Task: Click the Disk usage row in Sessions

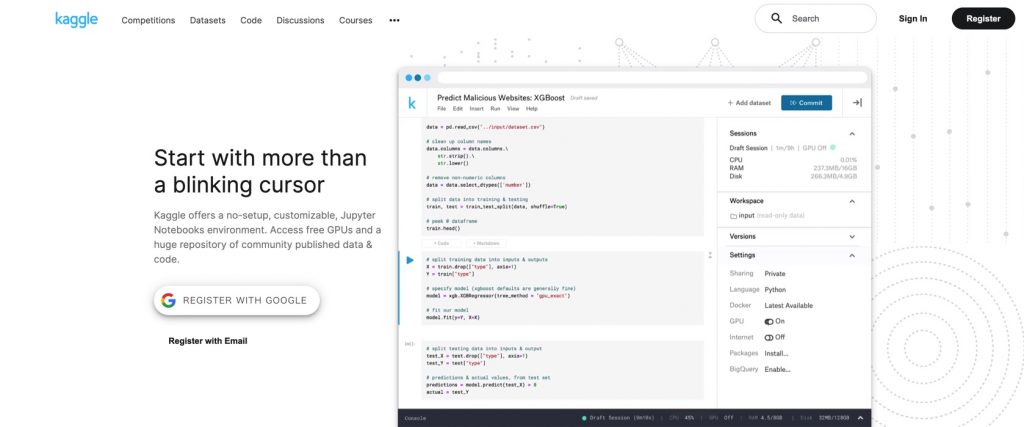Action: tap(793, 176)
